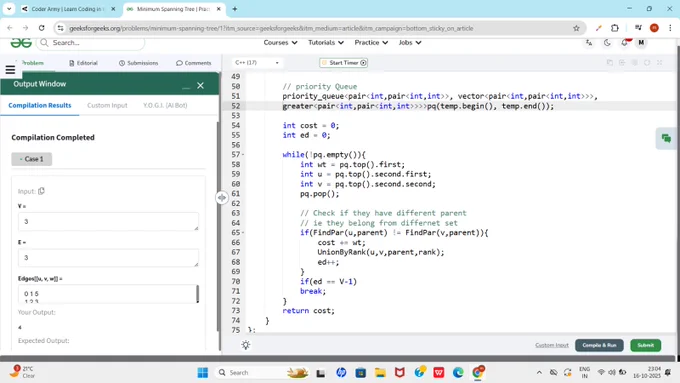Click the language translate icon
The image size is (680, 383).
[589, 43]
